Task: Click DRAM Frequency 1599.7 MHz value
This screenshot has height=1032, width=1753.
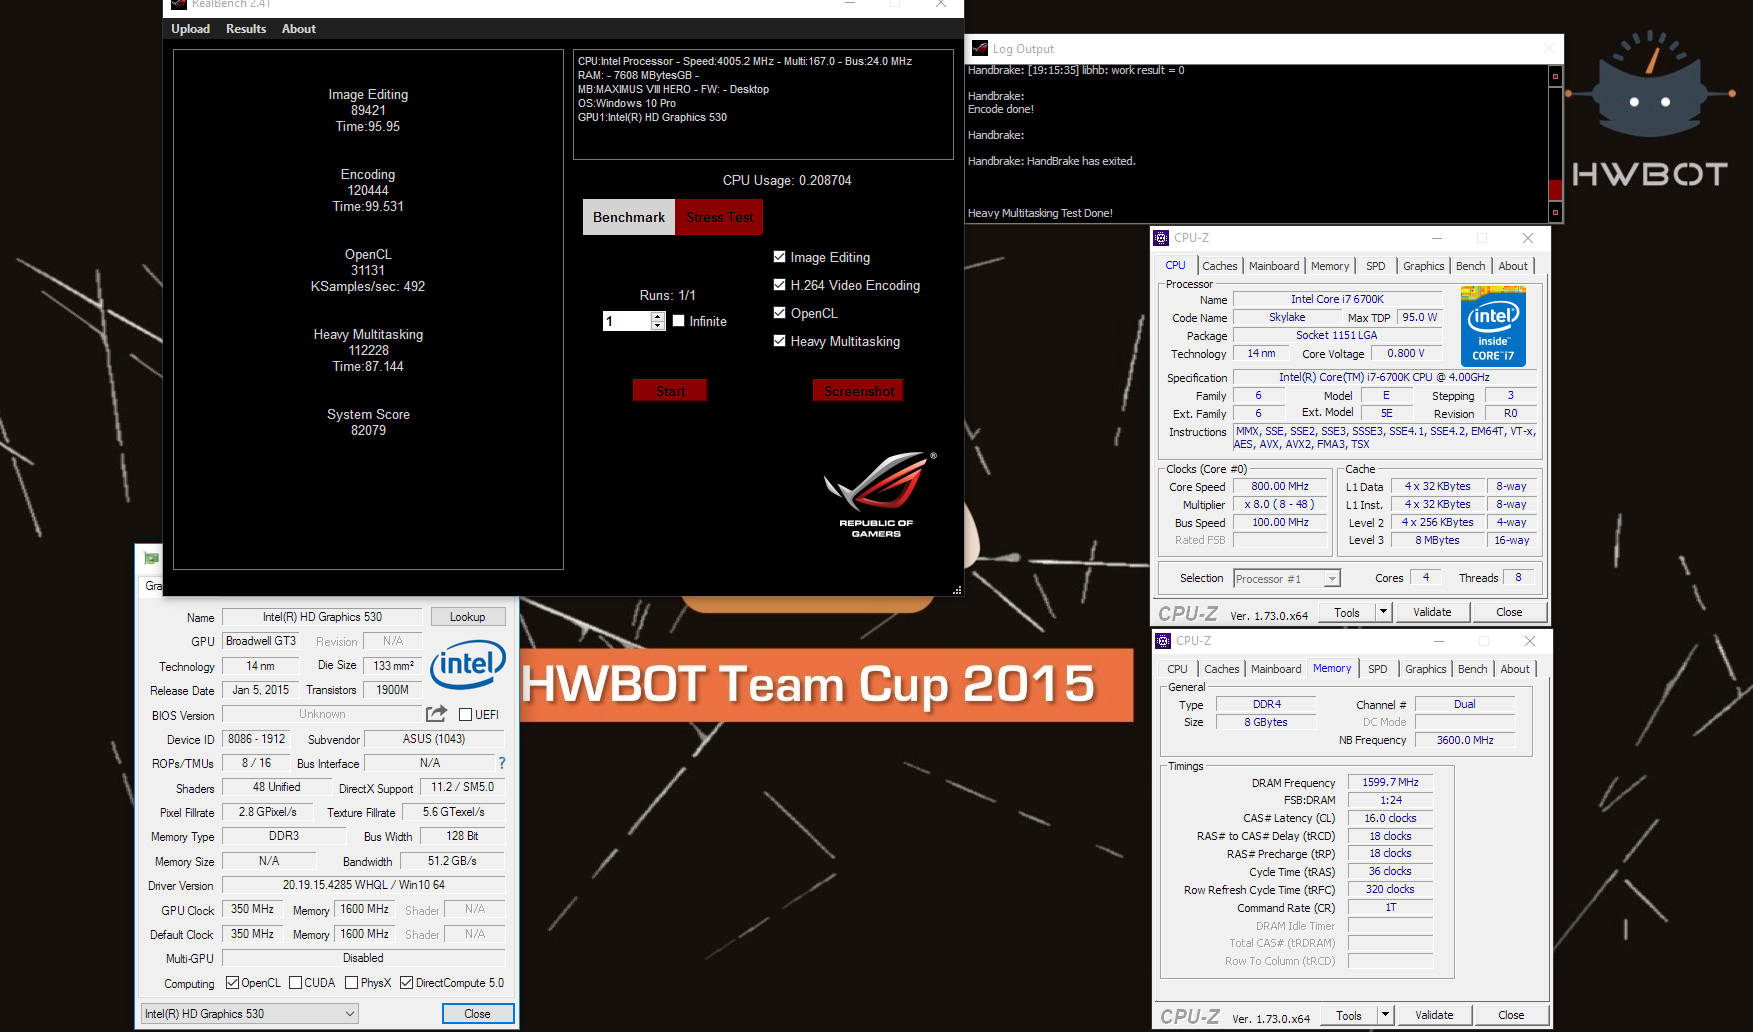Action: [x=1390, y=782]
